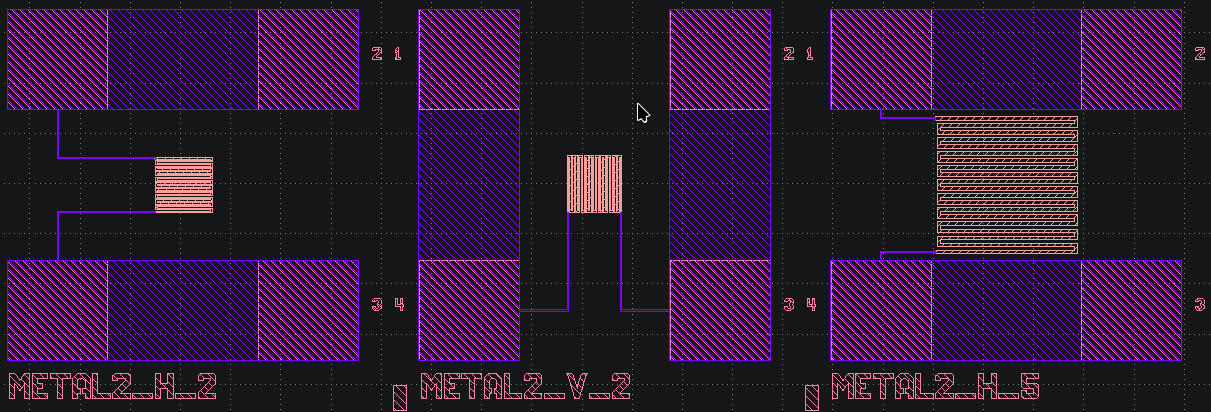Click pin number 2 right of METAL2_V_2
Image resolution: width=1211 pixels, height=412 pixels.
[x=788, y=53]
